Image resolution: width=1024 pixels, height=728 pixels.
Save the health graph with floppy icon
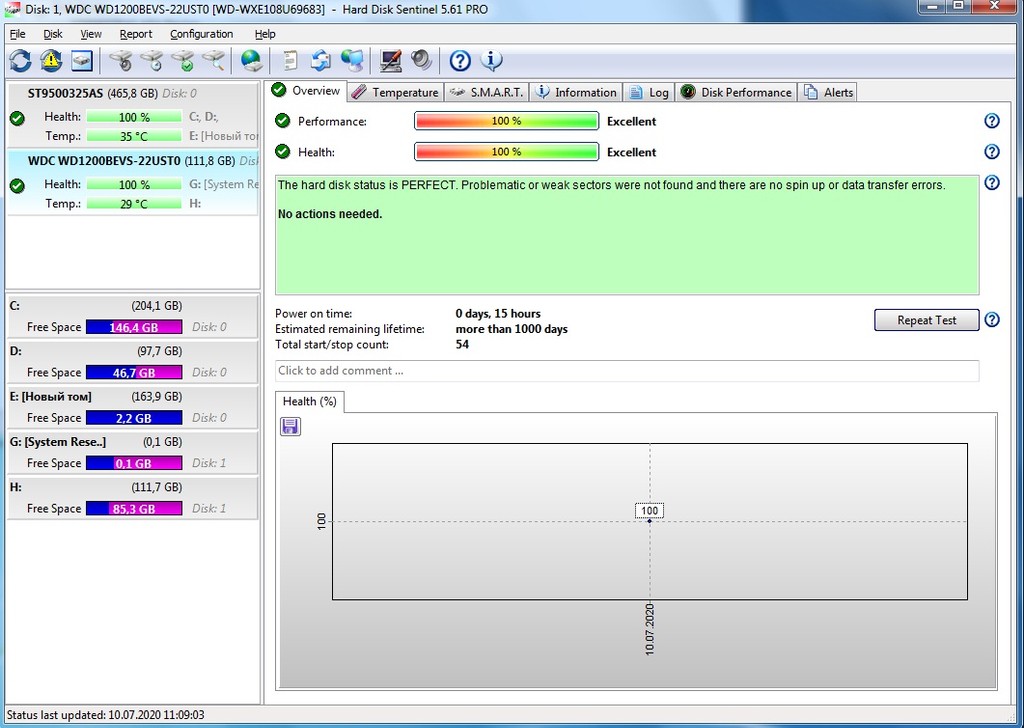click(290, 427)
